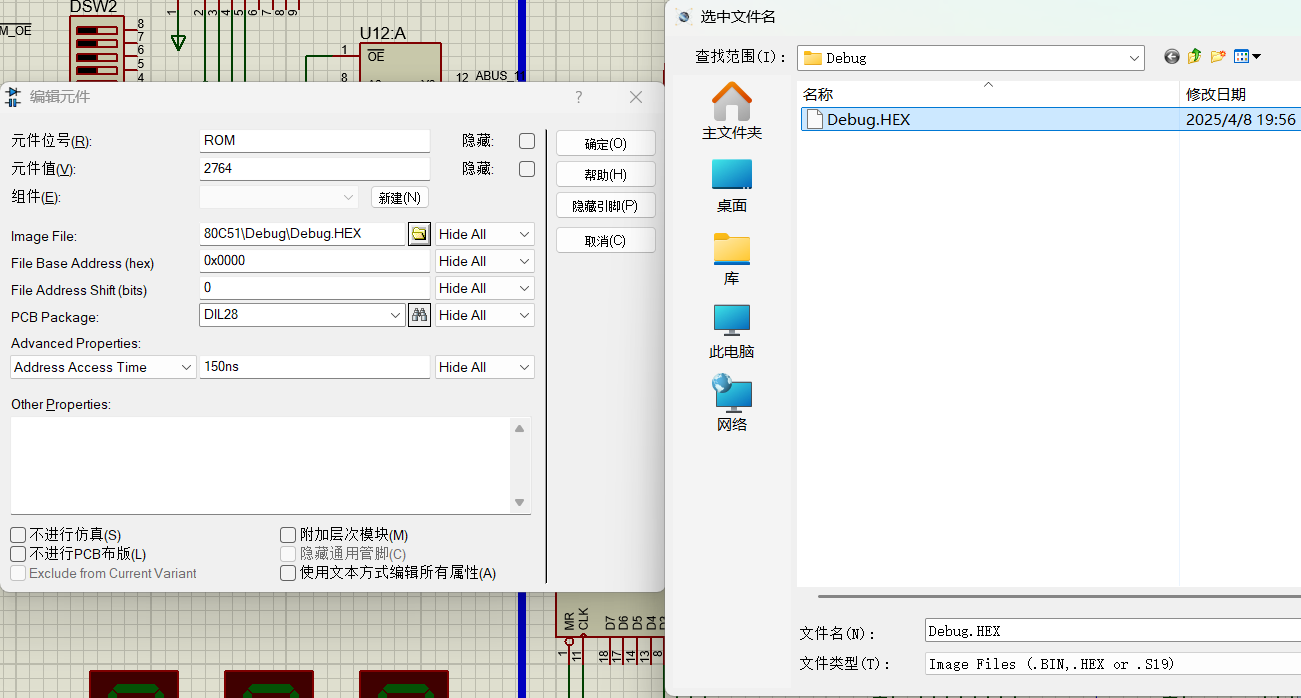This screenshot has width=1301, height=698.
Task: Click 元件值 2764 input field
Action: click(x=315, y=169)
